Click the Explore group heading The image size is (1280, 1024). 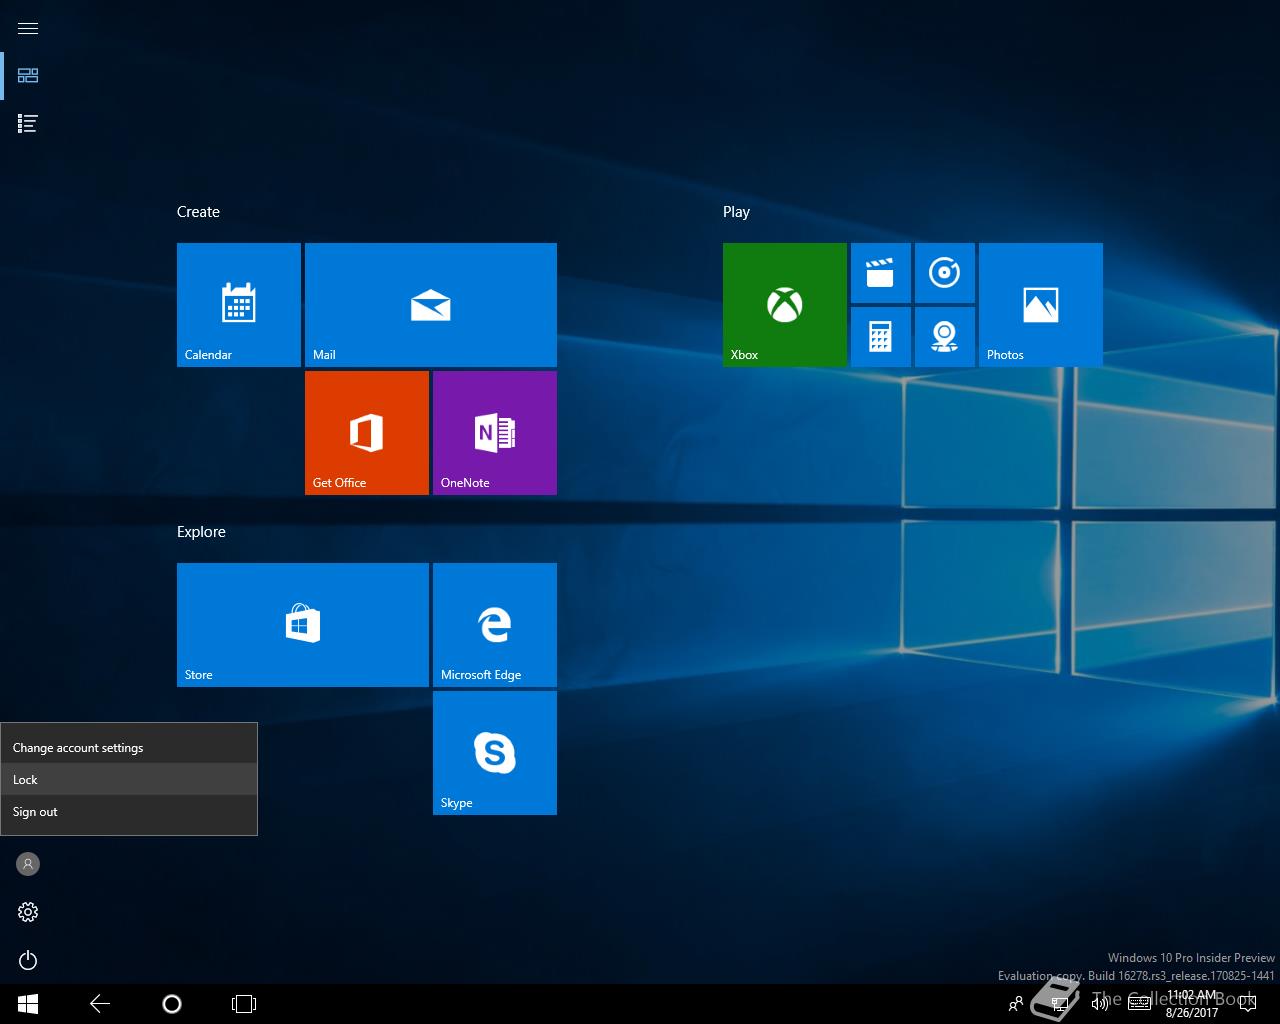point(201,532)
